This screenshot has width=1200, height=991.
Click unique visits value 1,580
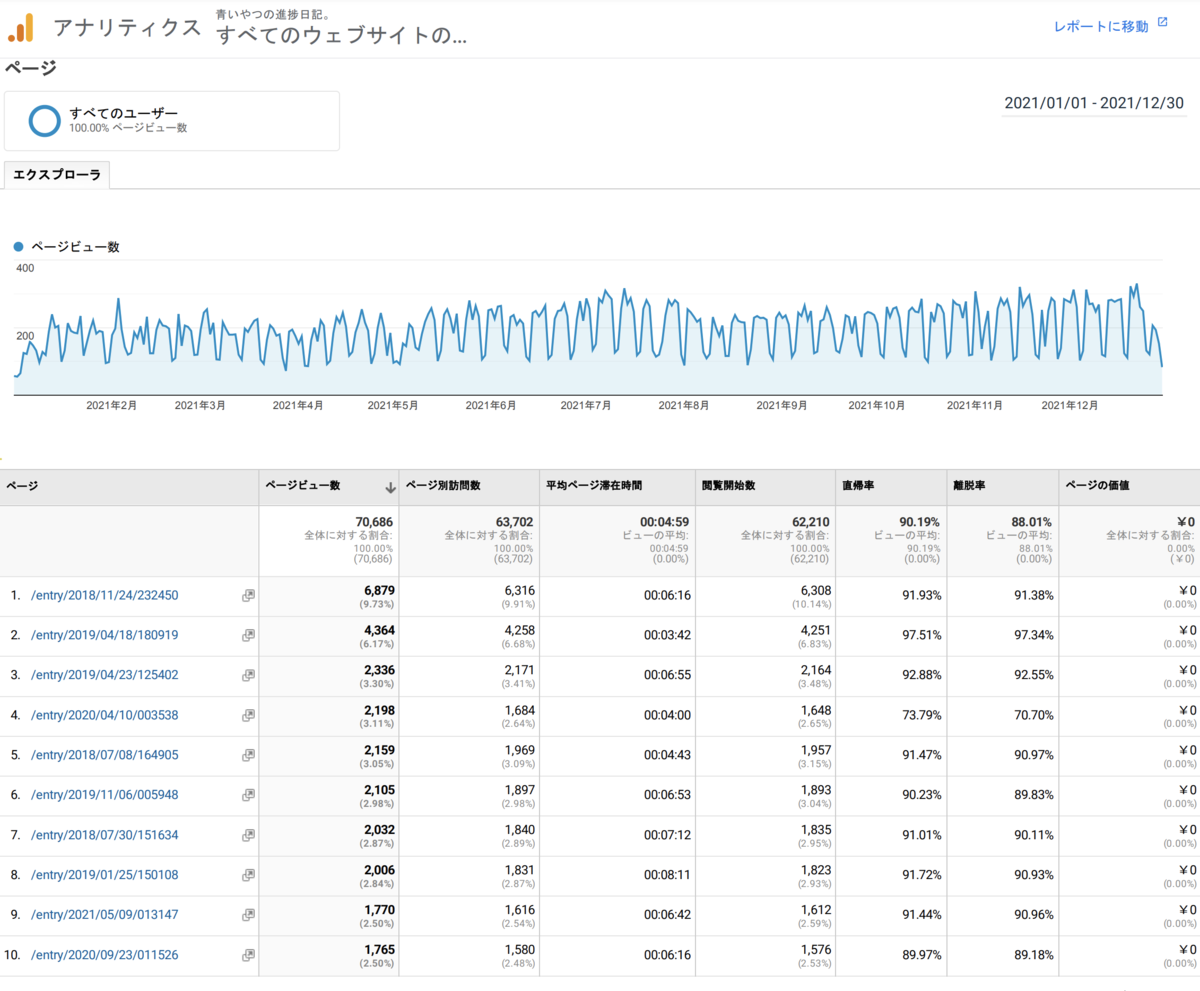pos(519,951)
